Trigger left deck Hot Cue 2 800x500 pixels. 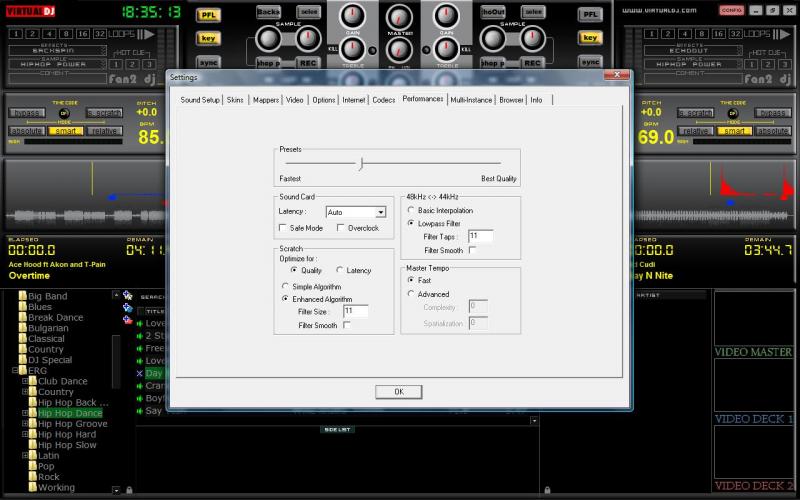pyautogui.click(x=132, y=64)
